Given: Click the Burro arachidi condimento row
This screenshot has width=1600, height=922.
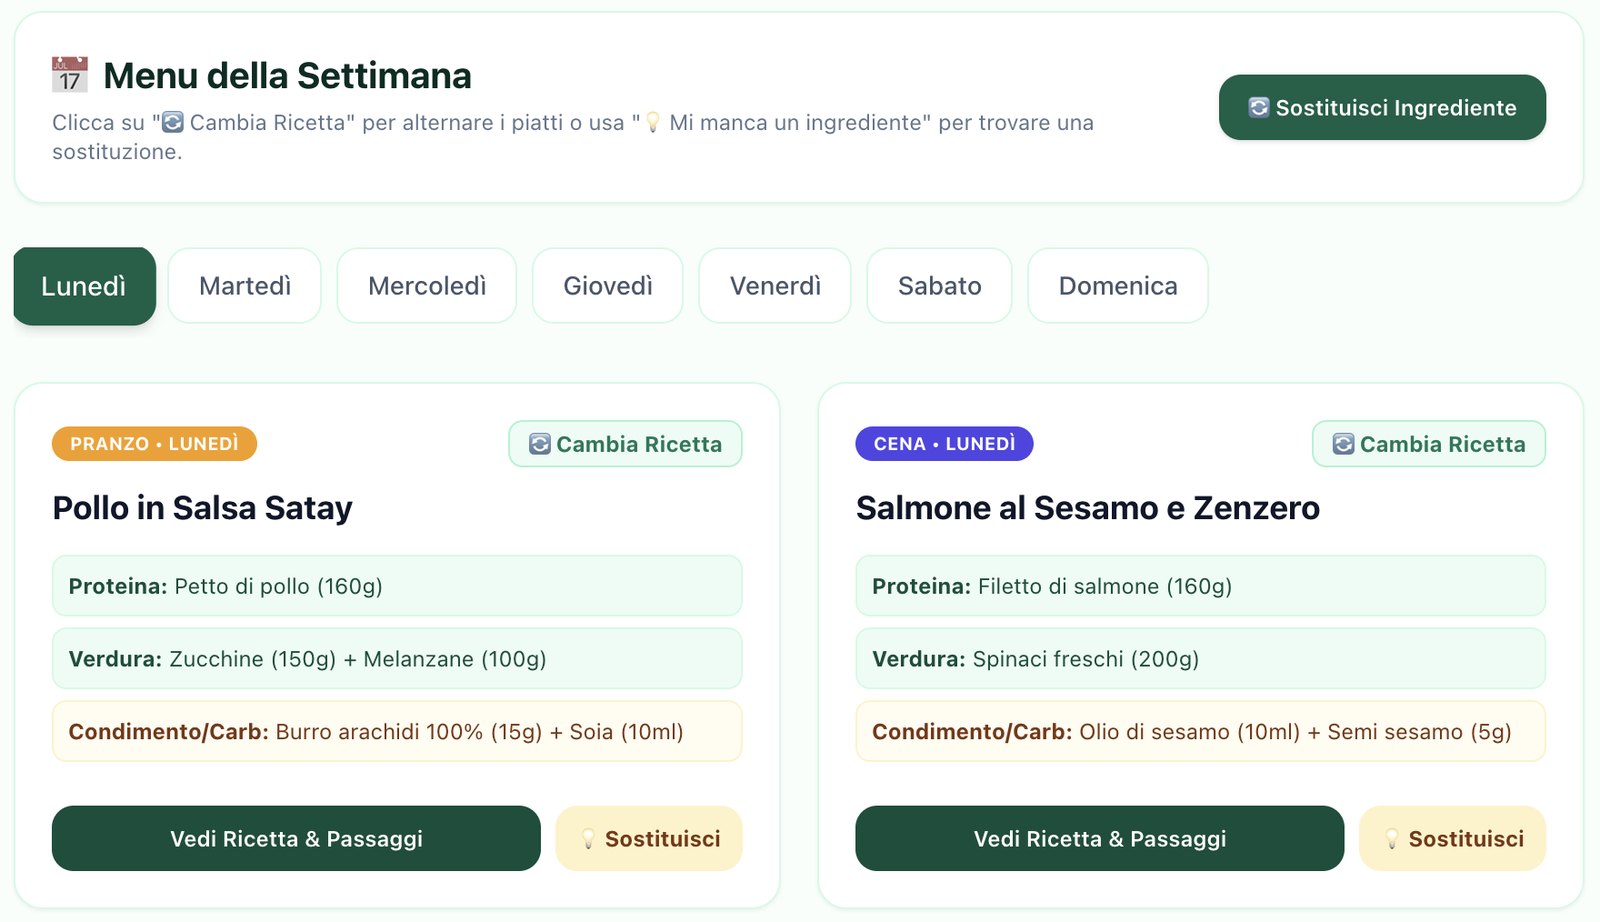Looking at the screenshot, I should 397,732.
